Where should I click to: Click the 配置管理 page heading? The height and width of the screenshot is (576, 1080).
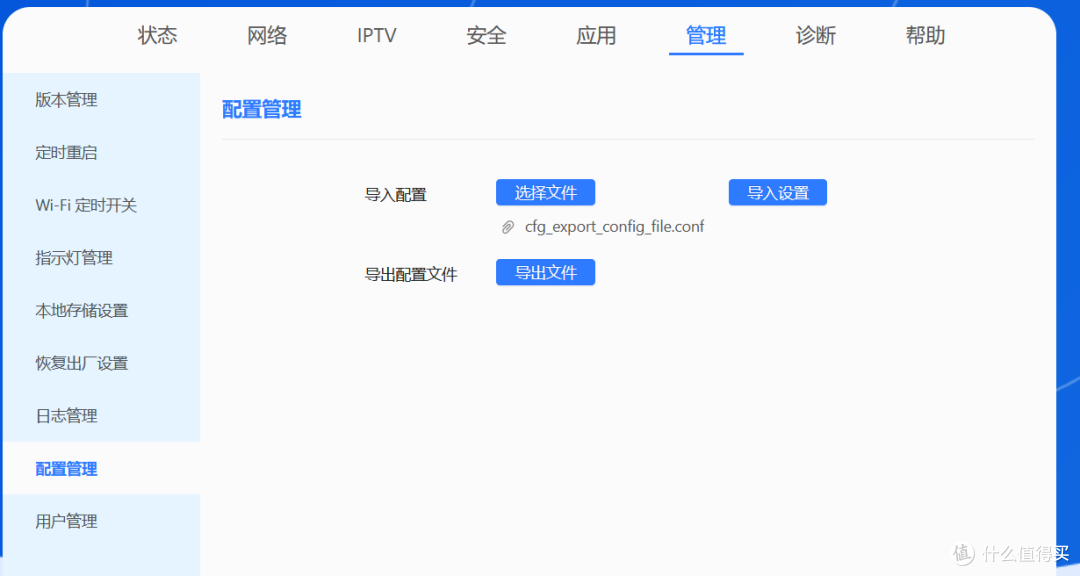(261, 110)
